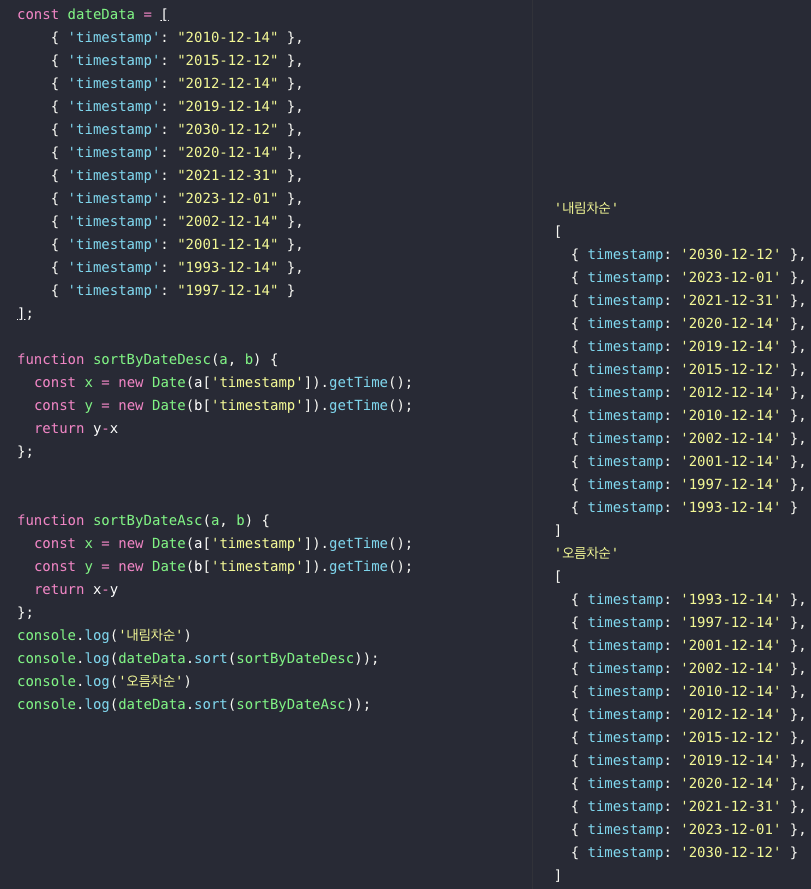This screenshot has height=889, width=811.
Task: Click the return x-y statement
Action: coord(77,589)
